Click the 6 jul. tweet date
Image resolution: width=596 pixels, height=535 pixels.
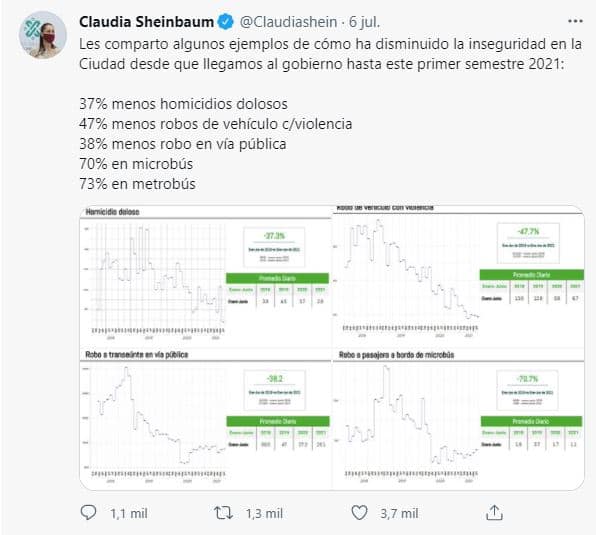pyautogui.click(x=365, y=22)
